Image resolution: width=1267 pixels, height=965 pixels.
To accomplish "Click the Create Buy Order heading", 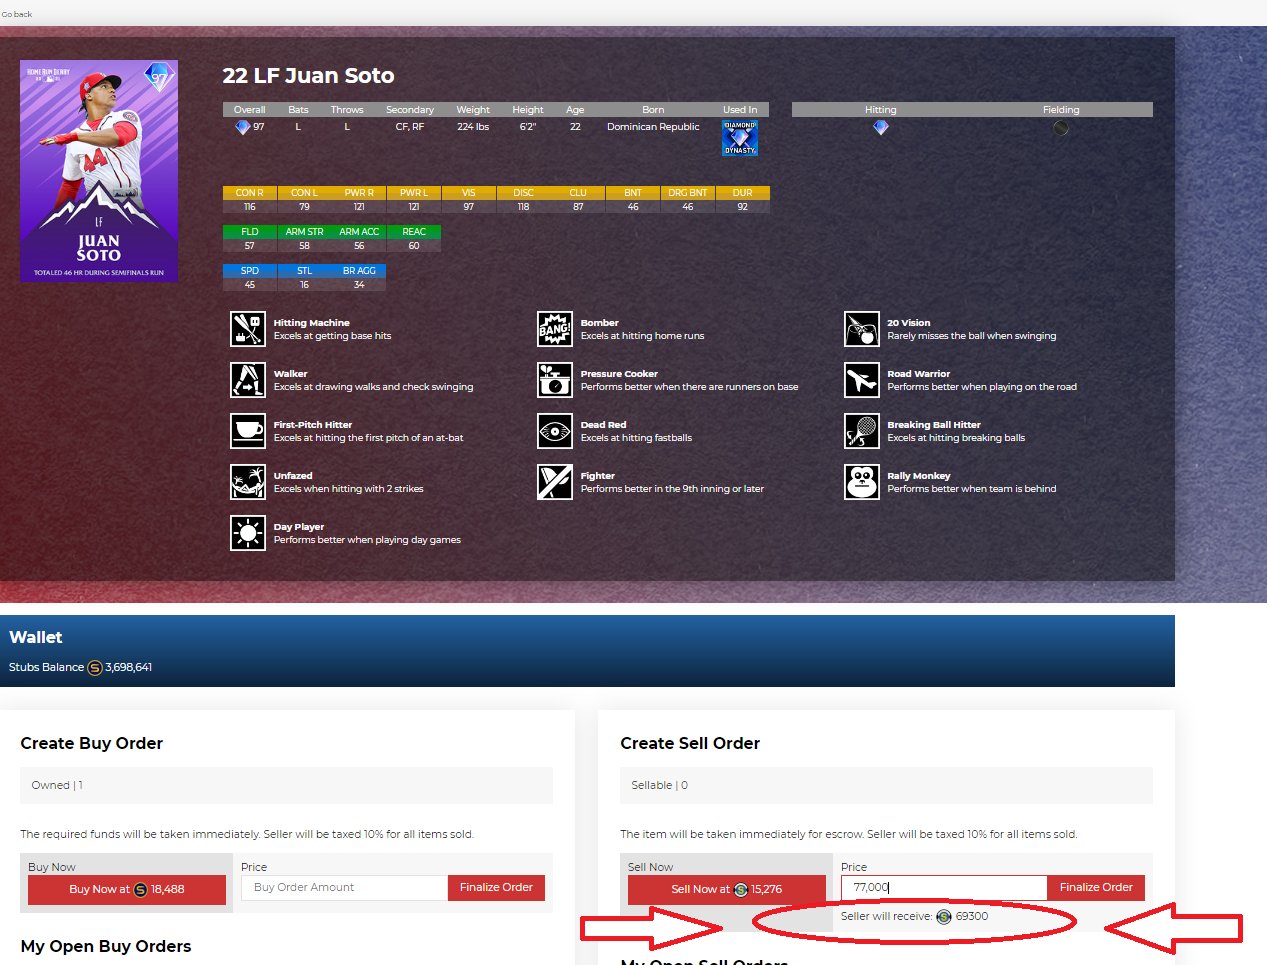I will click(92, 743).
